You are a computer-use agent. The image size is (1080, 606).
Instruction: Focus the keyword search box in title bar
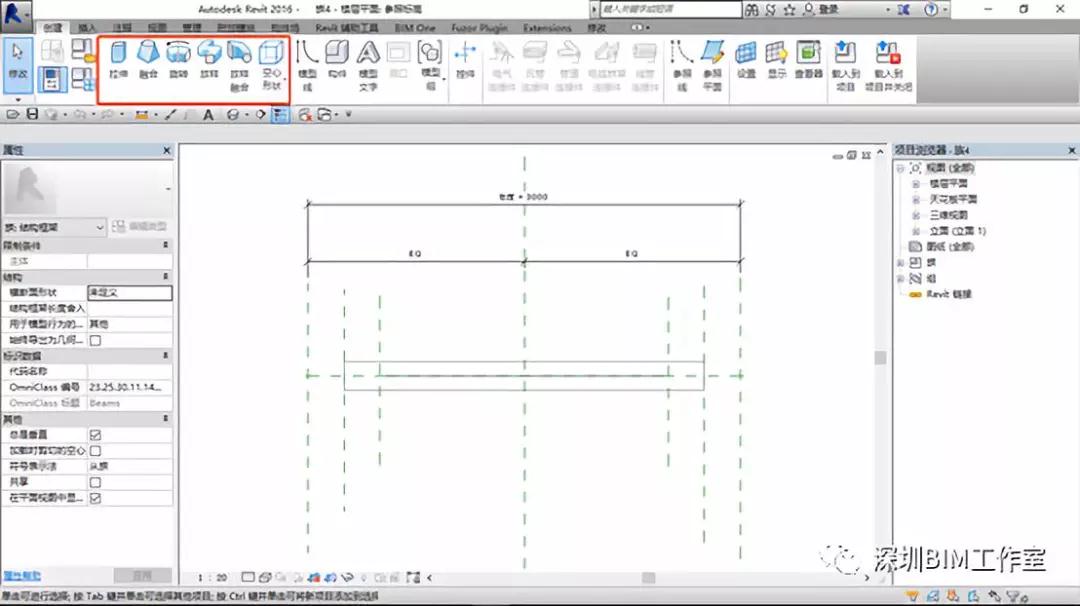[x=670, y=10]
